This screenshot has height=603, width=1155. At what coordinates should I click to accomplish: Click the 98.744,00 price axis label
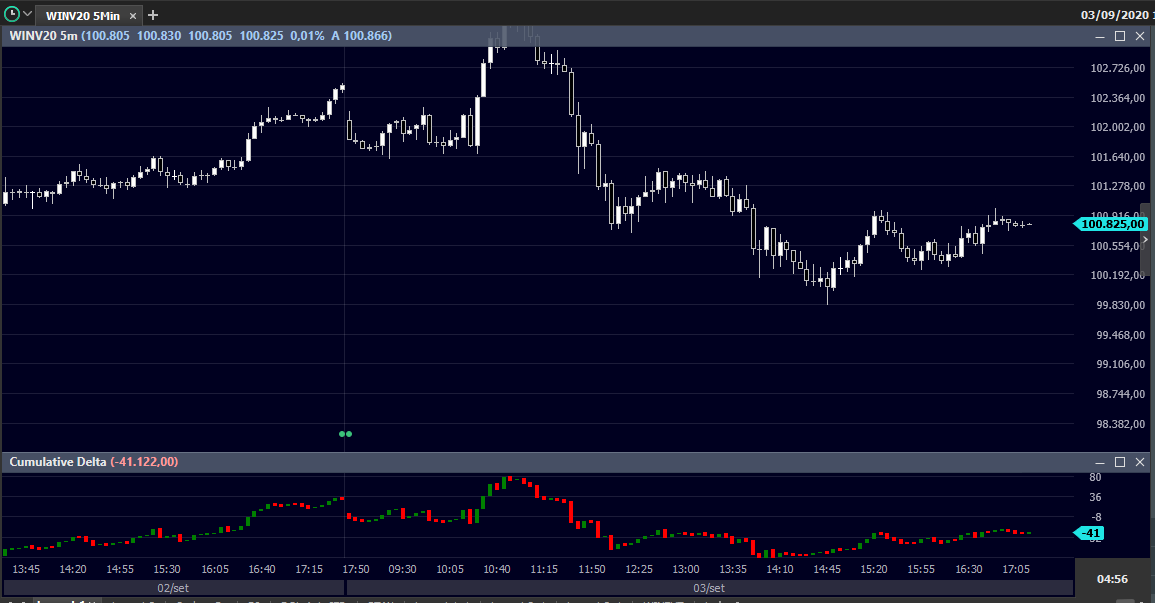[x=1120, y=394]
